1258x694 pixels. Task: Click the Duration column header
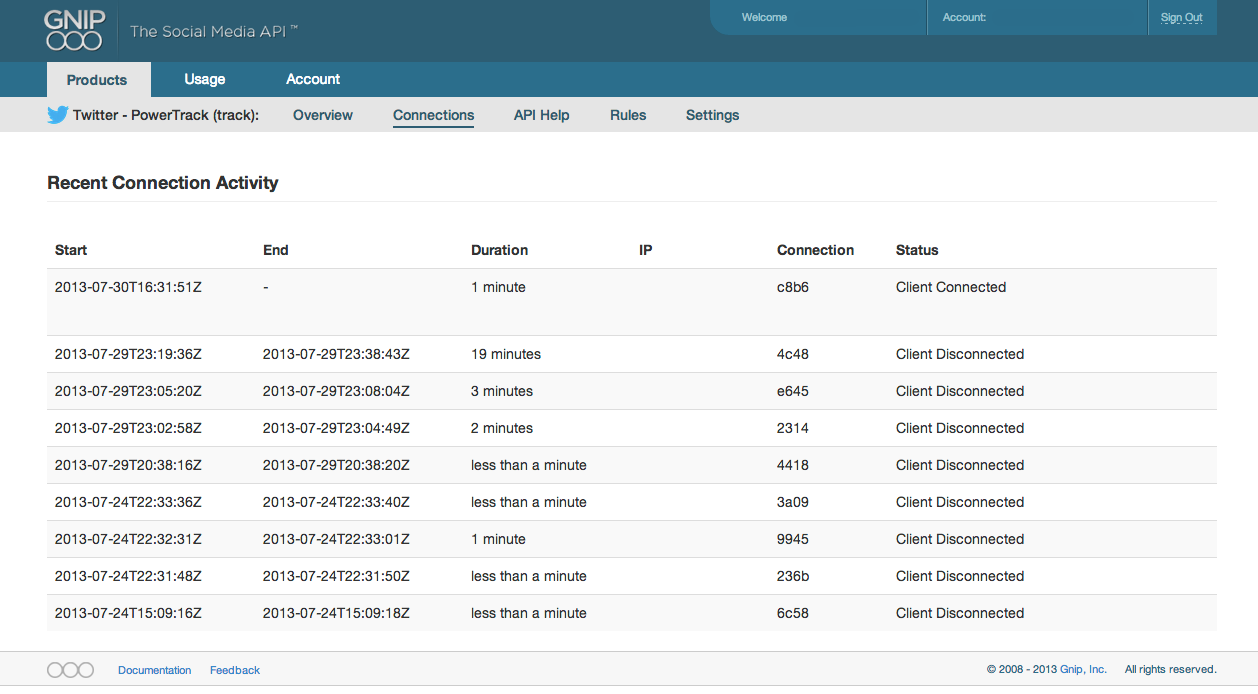[x=499, y=250]
